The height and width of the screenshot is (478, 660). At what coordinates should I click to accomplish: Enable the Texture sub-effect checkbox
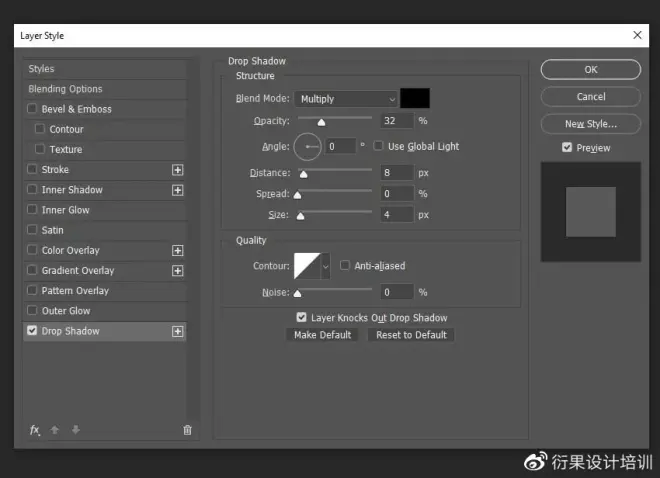point(40,149)
